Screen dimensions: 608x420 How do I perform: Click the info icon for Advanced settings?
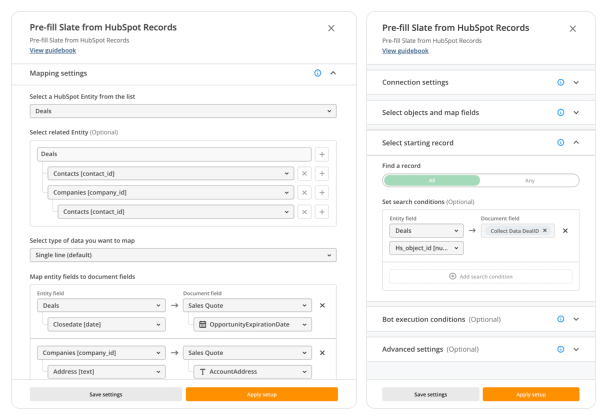coord(561,349)
